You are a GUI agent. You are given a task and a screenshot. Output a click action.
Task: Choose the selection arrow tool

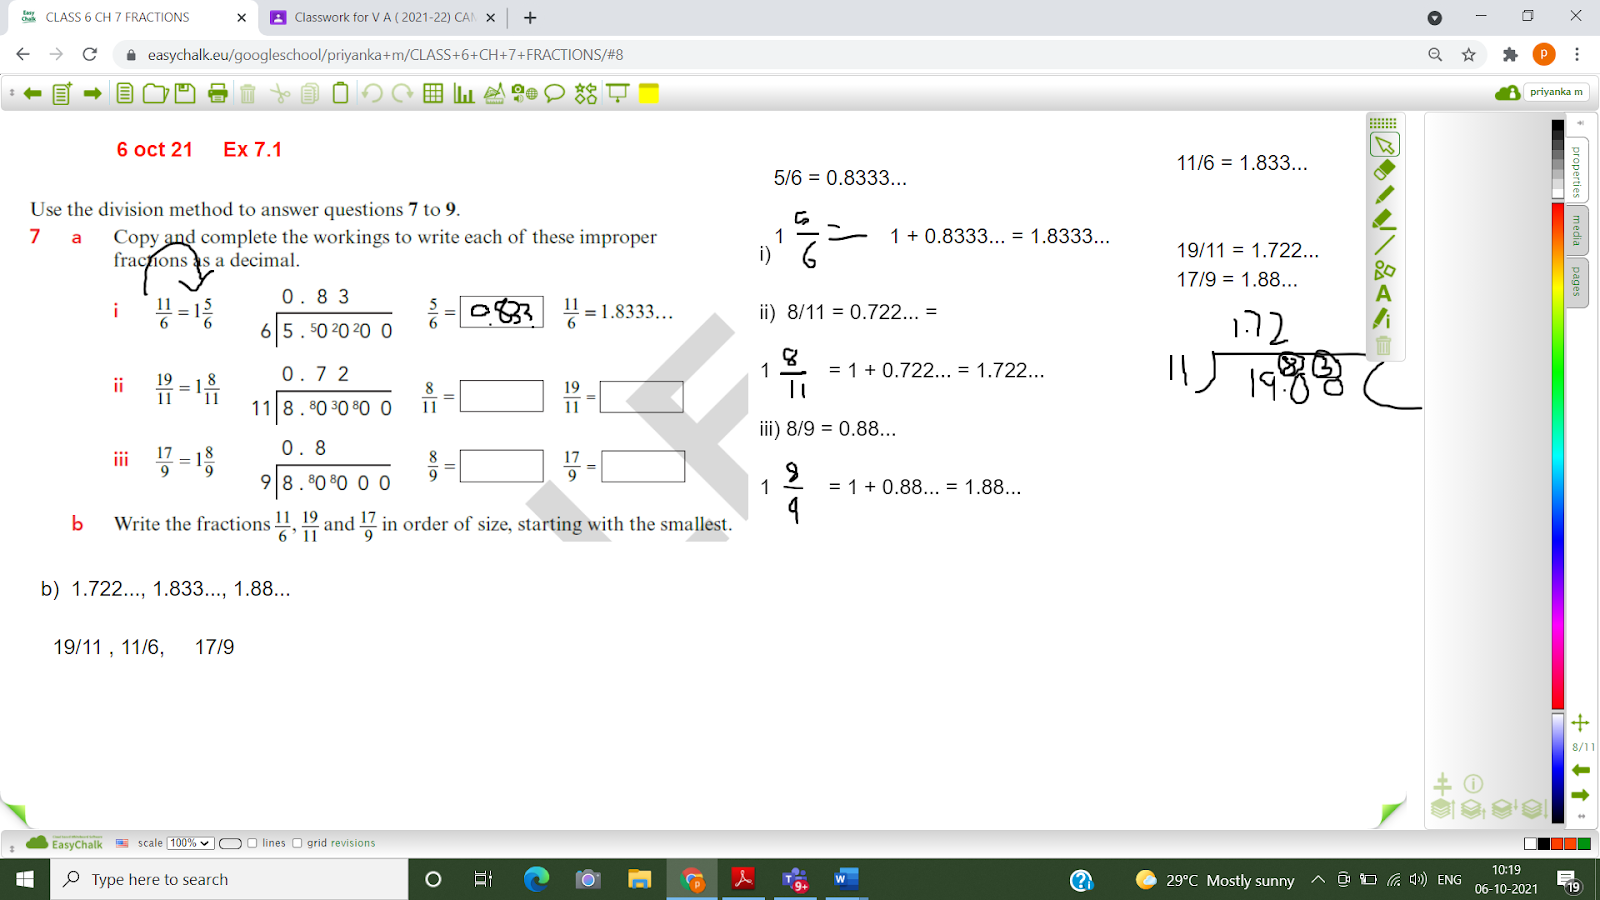point(1384,145)
